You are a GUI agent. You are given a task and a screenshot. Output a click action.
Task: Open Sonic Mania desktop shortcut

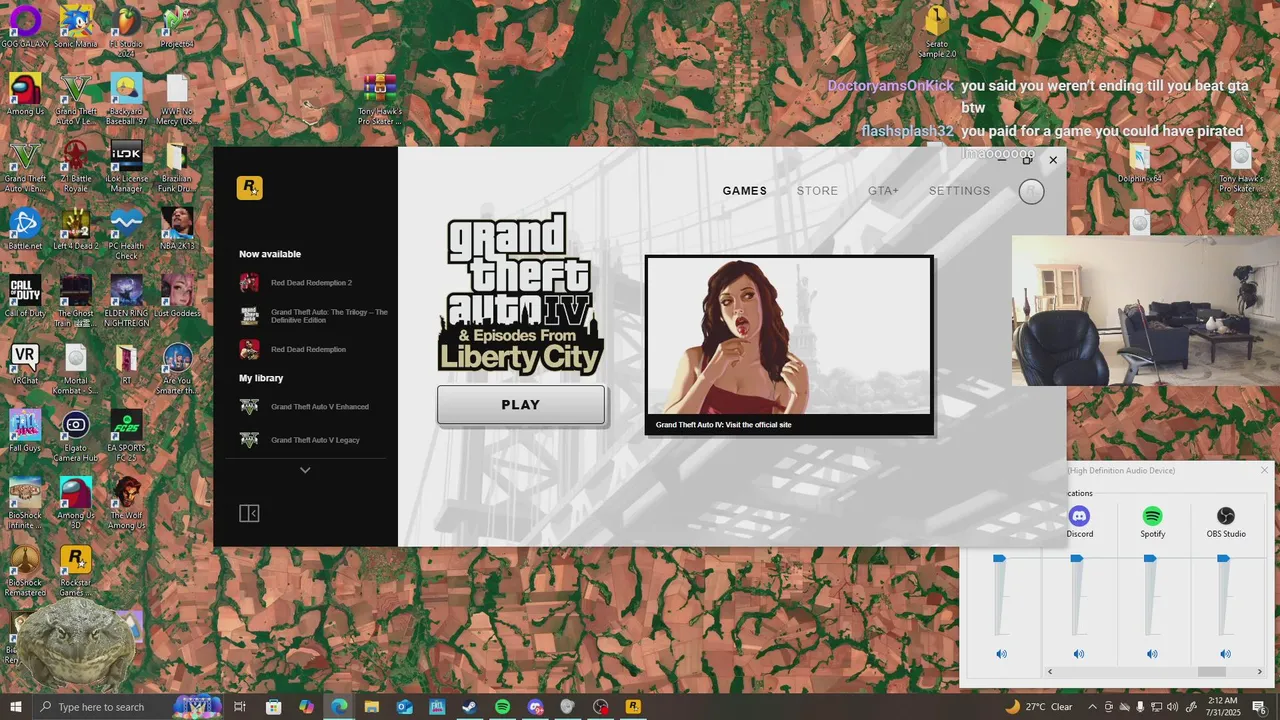(x=76, y=27)
